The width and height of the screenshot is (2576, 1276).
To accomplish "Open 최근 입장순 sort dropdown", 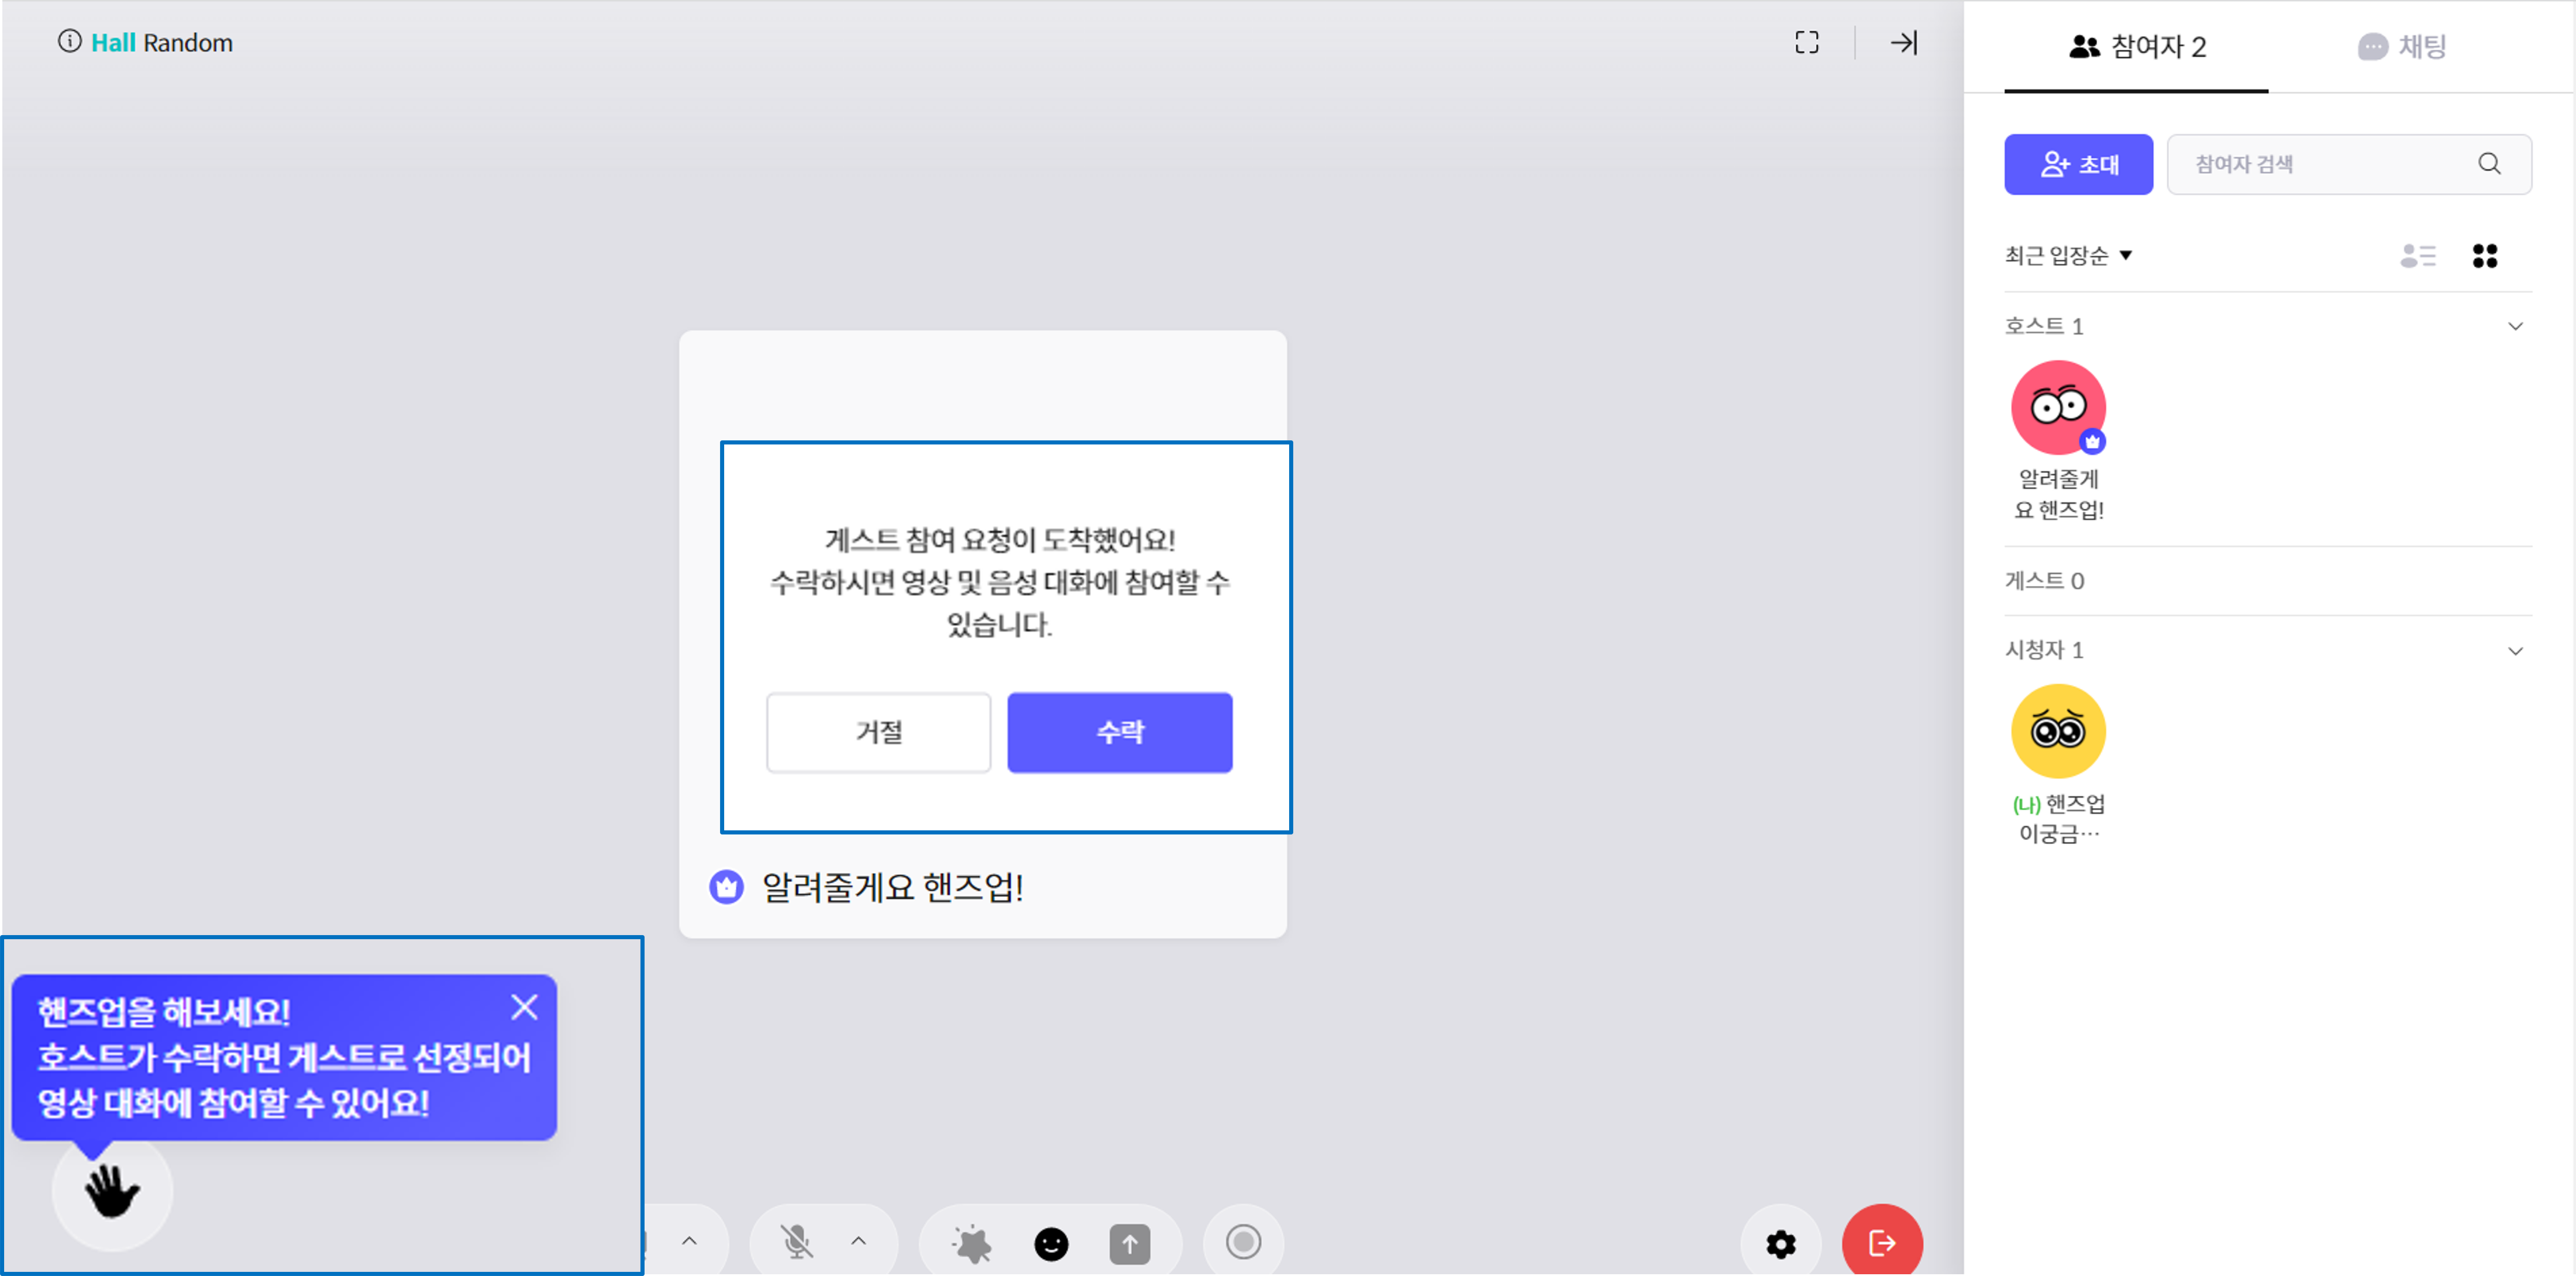I will pos(2068,256).
